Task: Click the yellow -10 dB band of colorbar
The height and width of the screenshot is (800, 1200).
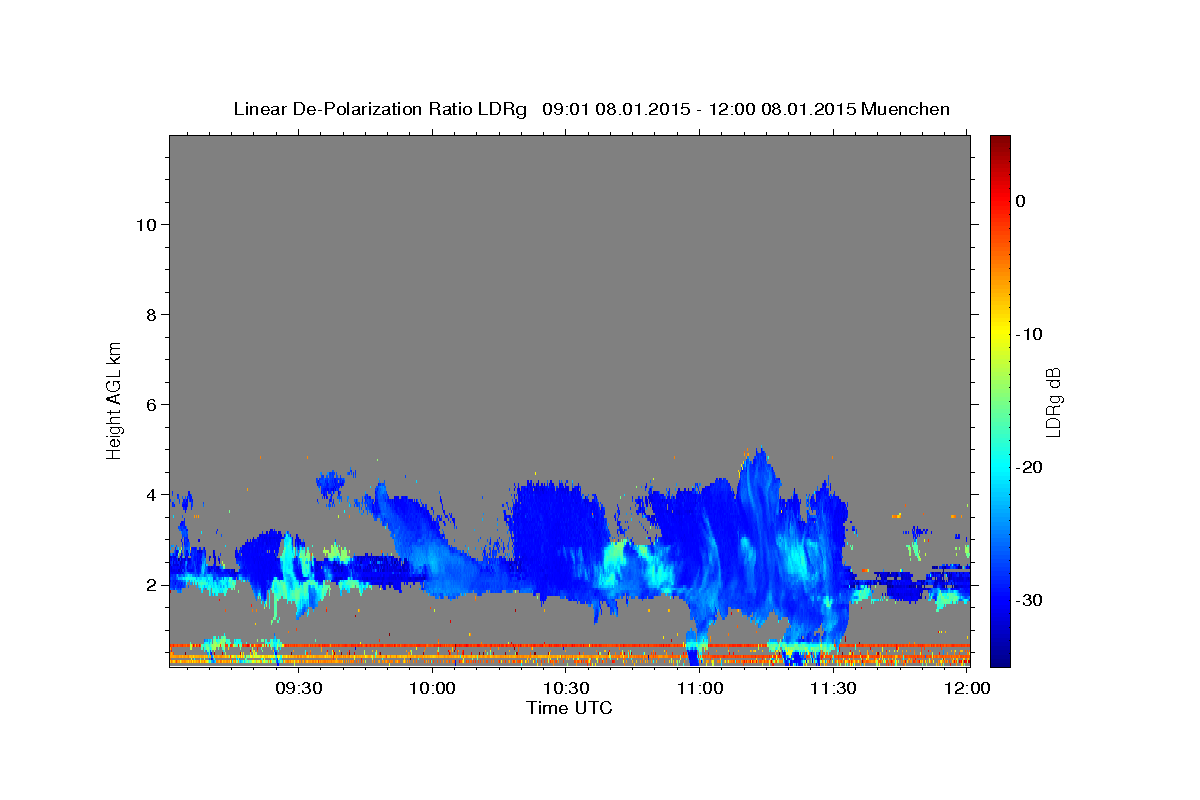Action: point(1000,334)
